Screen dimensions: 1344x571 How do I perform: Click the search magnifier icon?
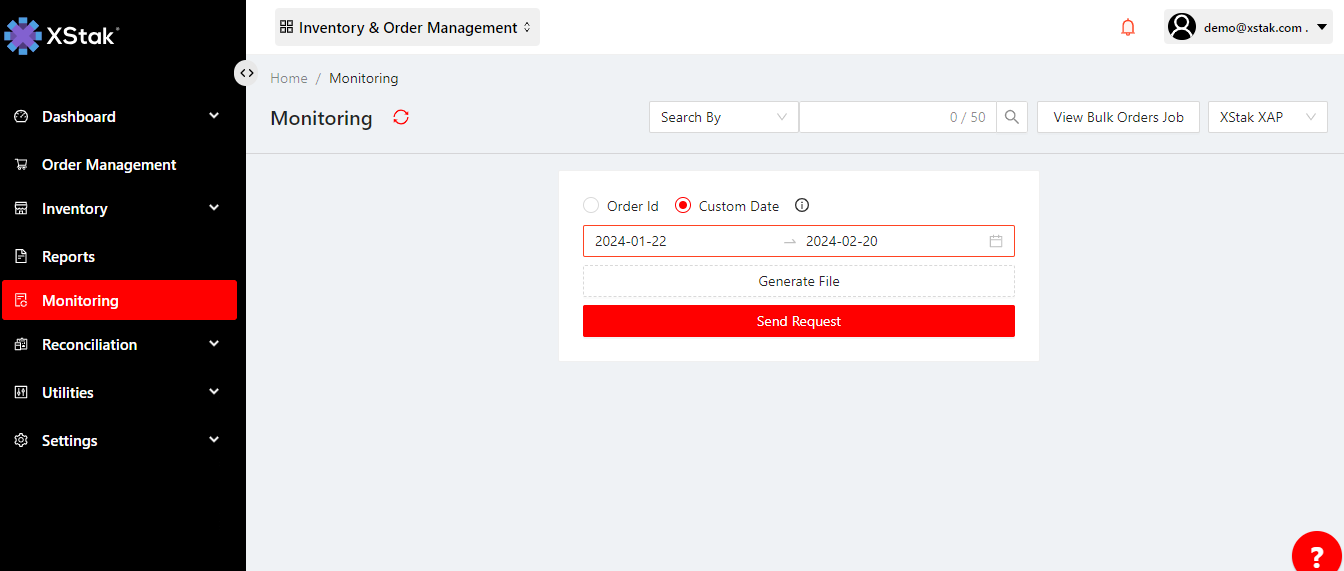[1012, 117]
